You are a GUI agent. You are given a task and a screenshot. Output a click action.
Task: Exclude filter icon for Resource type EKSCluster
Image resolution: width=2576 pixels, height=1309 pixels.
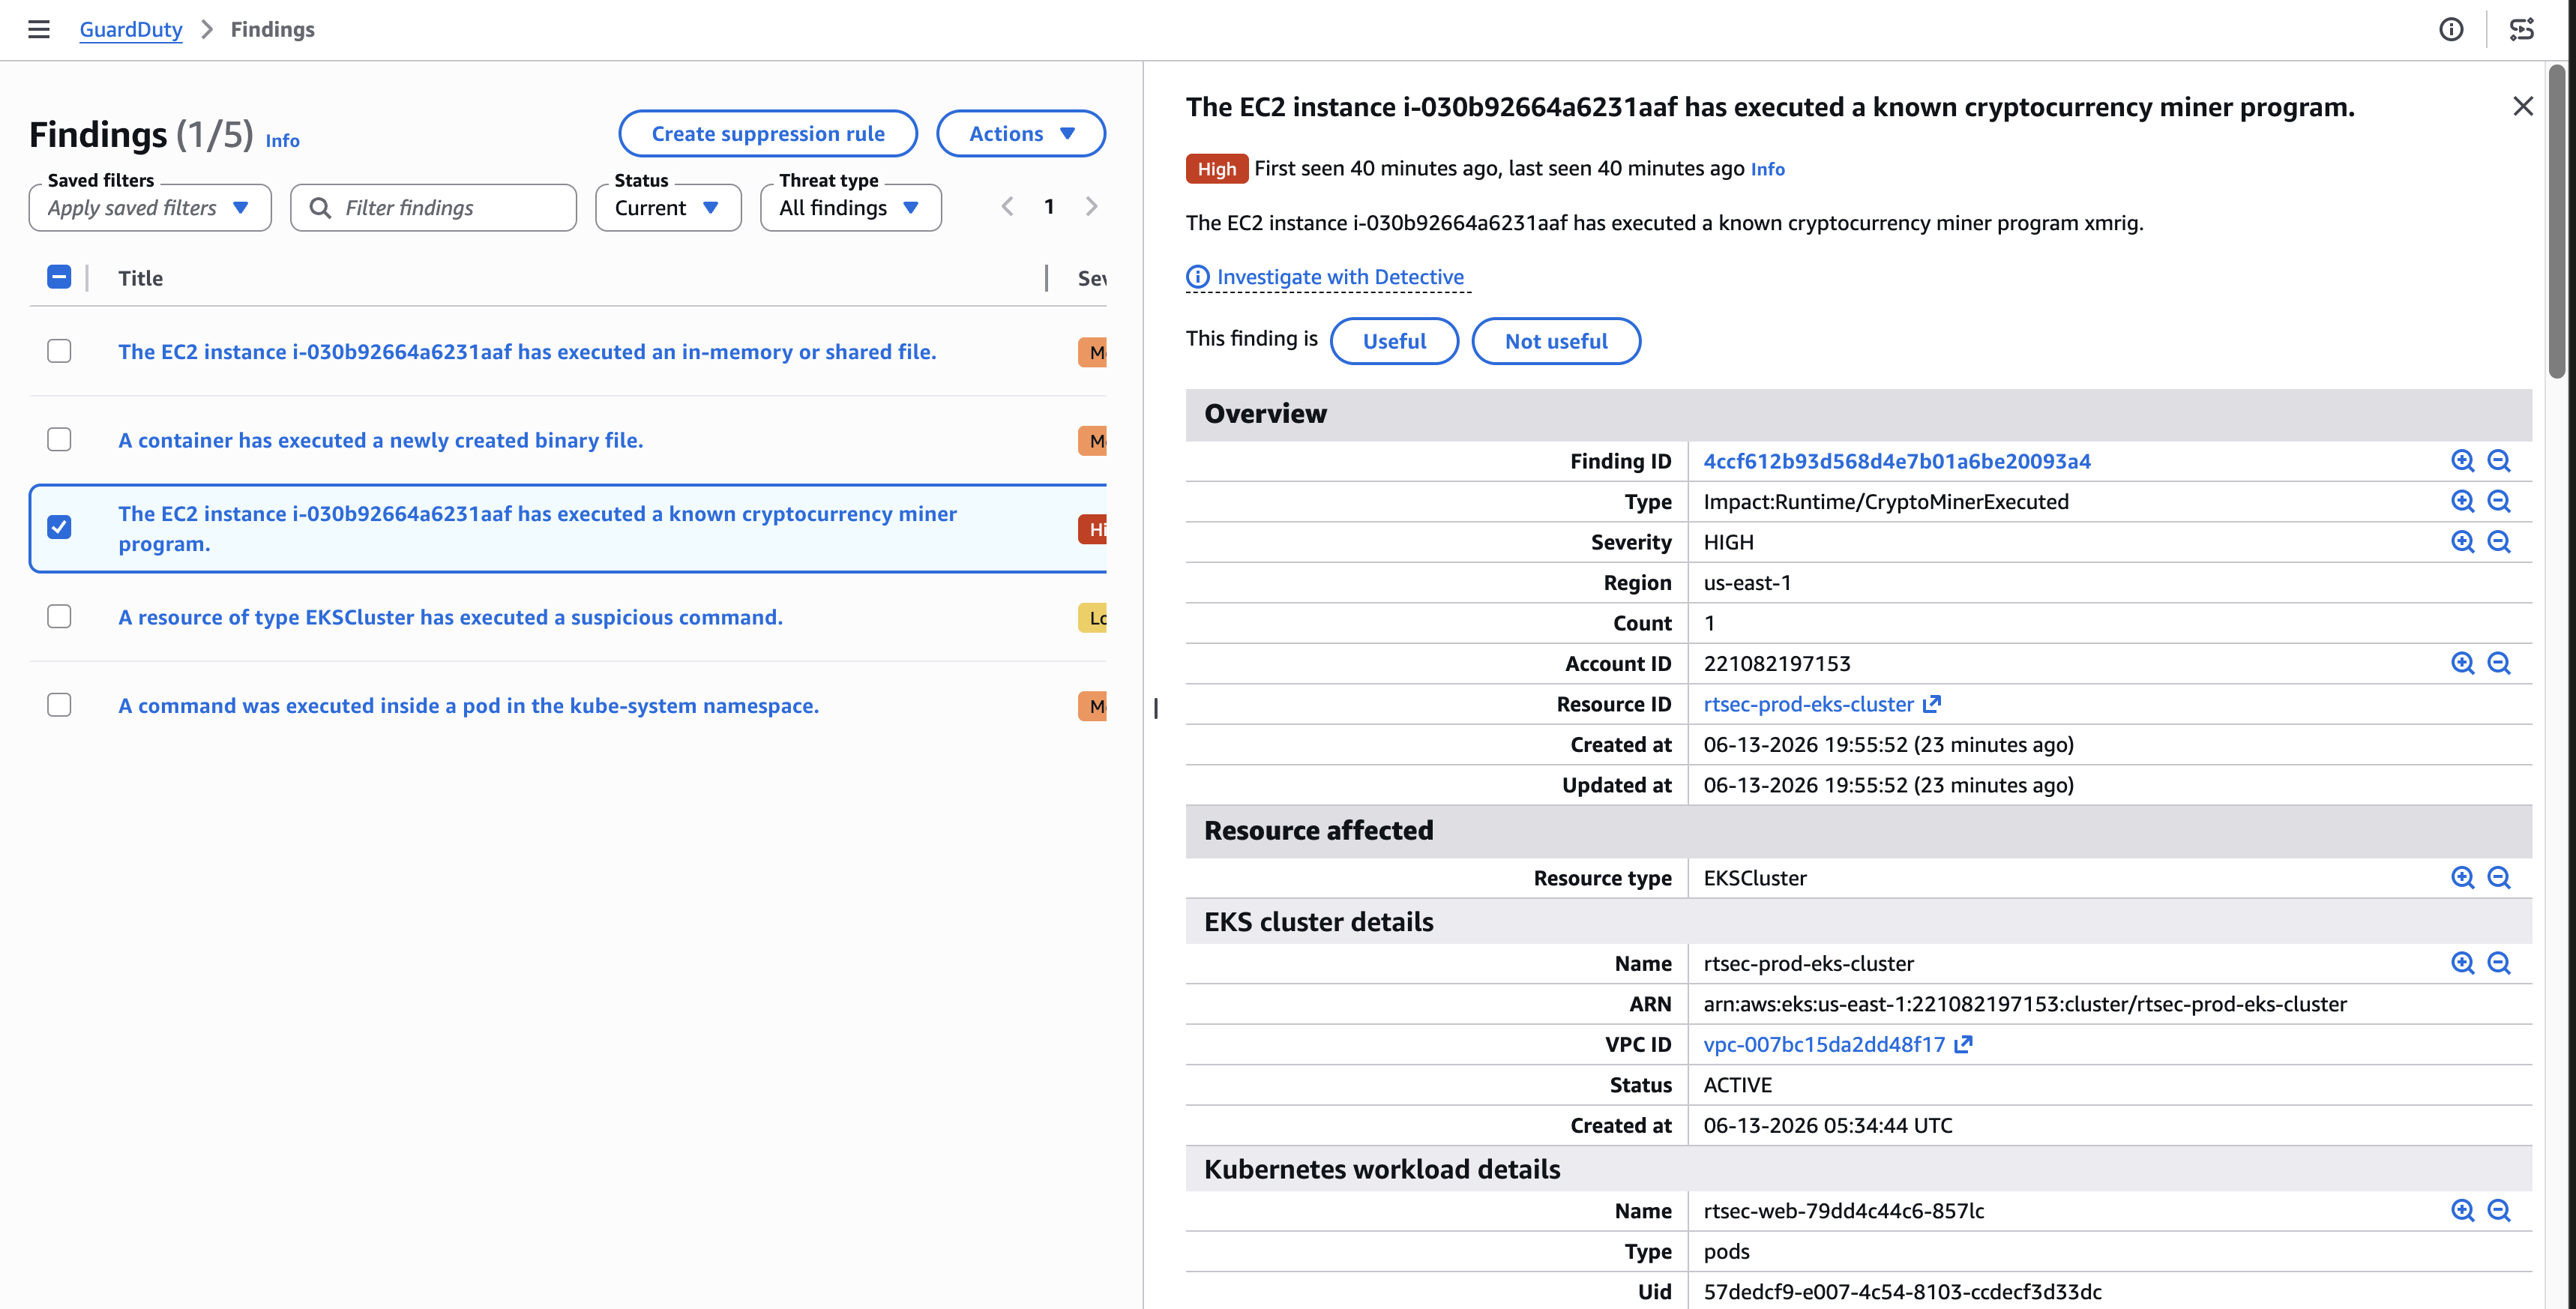coord(2499,878)
